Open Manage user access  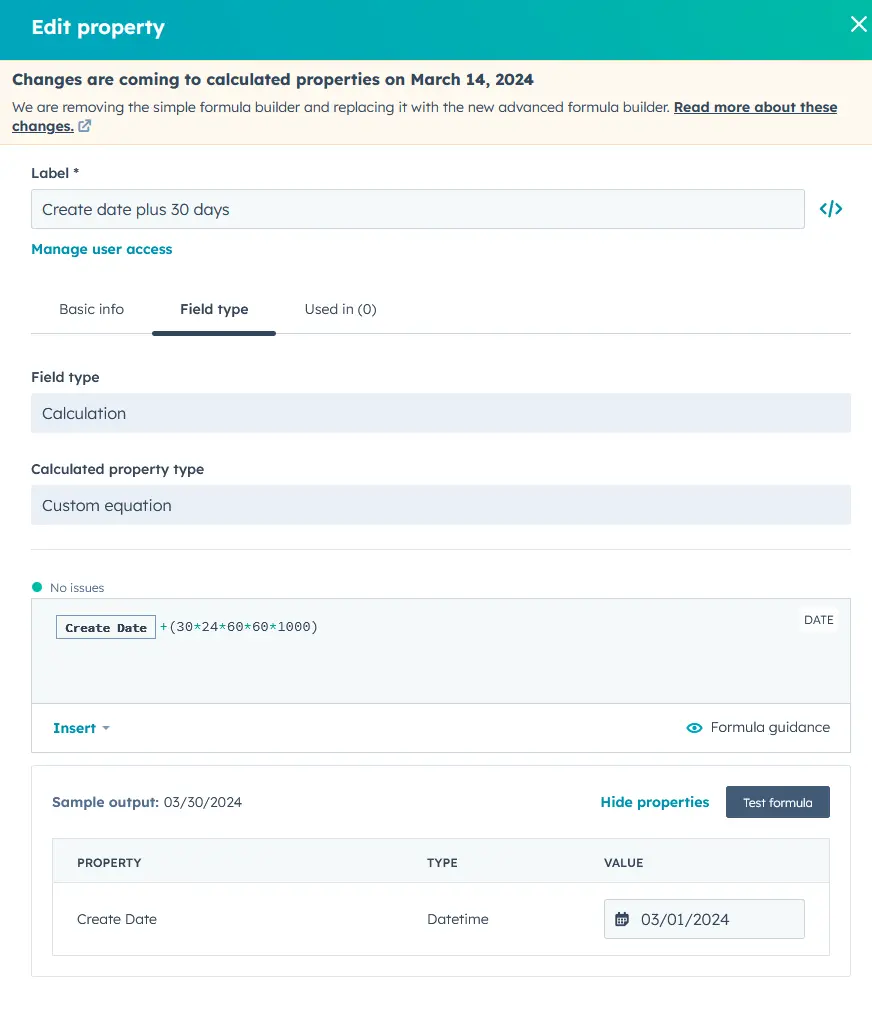click(x=101, y=249)
